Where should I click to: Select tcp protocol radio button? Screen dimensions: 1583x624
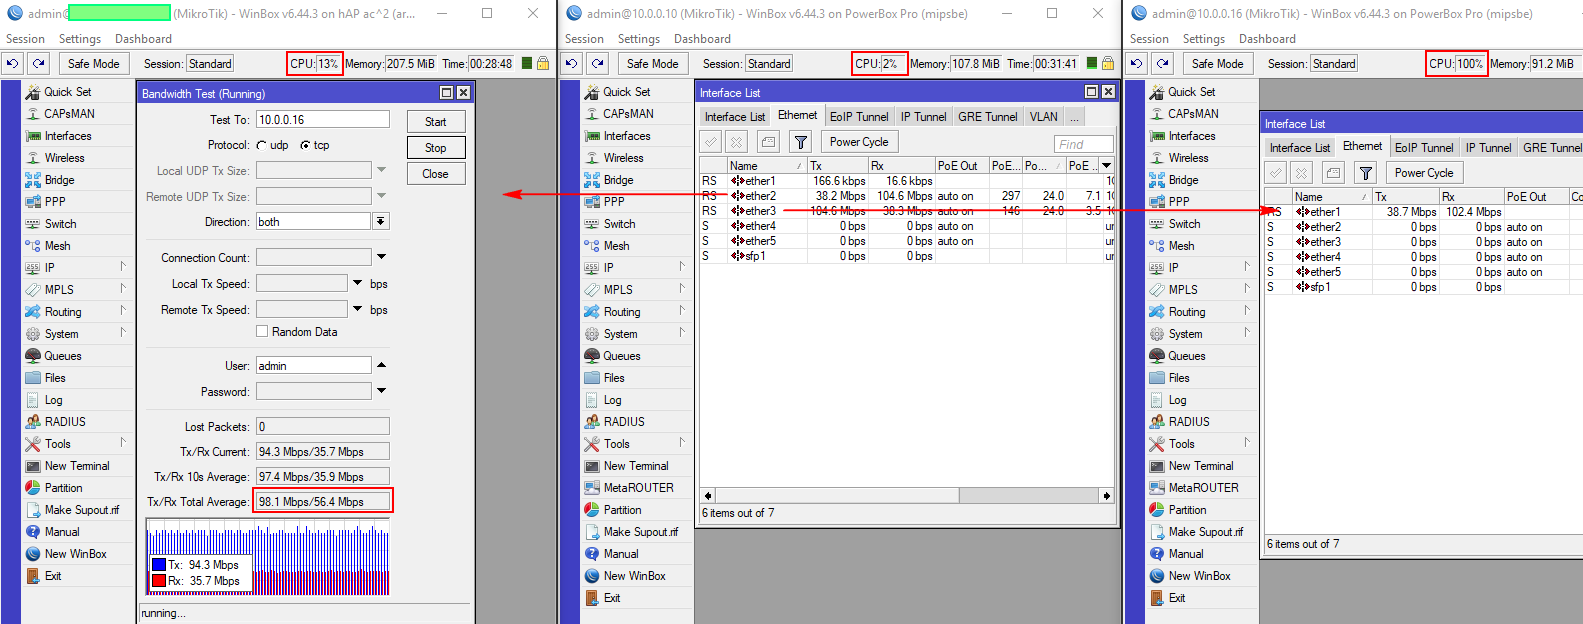pyautogui.click(x=305, y=145)
